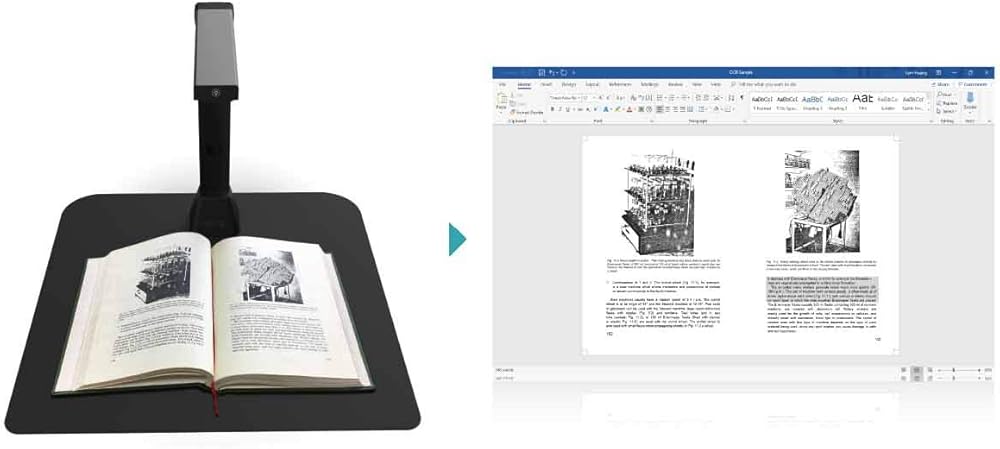Viewport: 1000px width, 449px height.
Task: Toggle the Bullets list button
Action: pyautogui.click(x=661, y=98)
